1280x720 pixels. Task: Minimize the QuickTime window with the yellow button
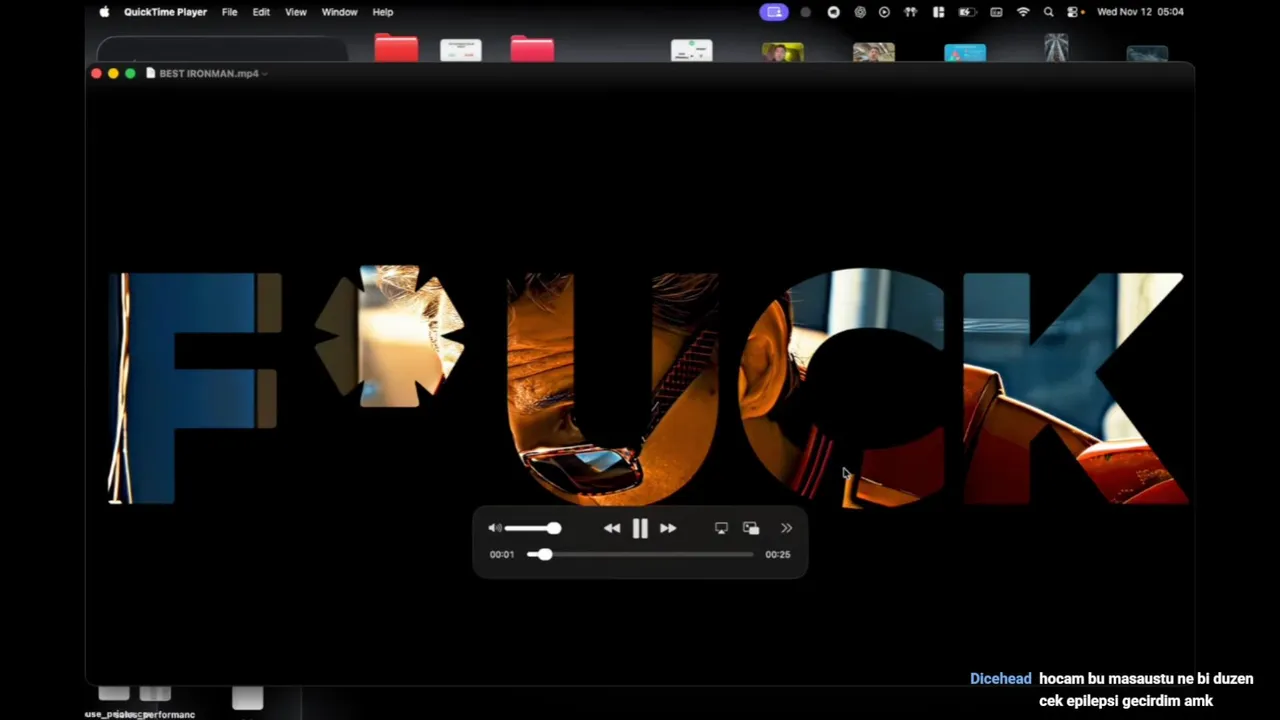[113, 73]
